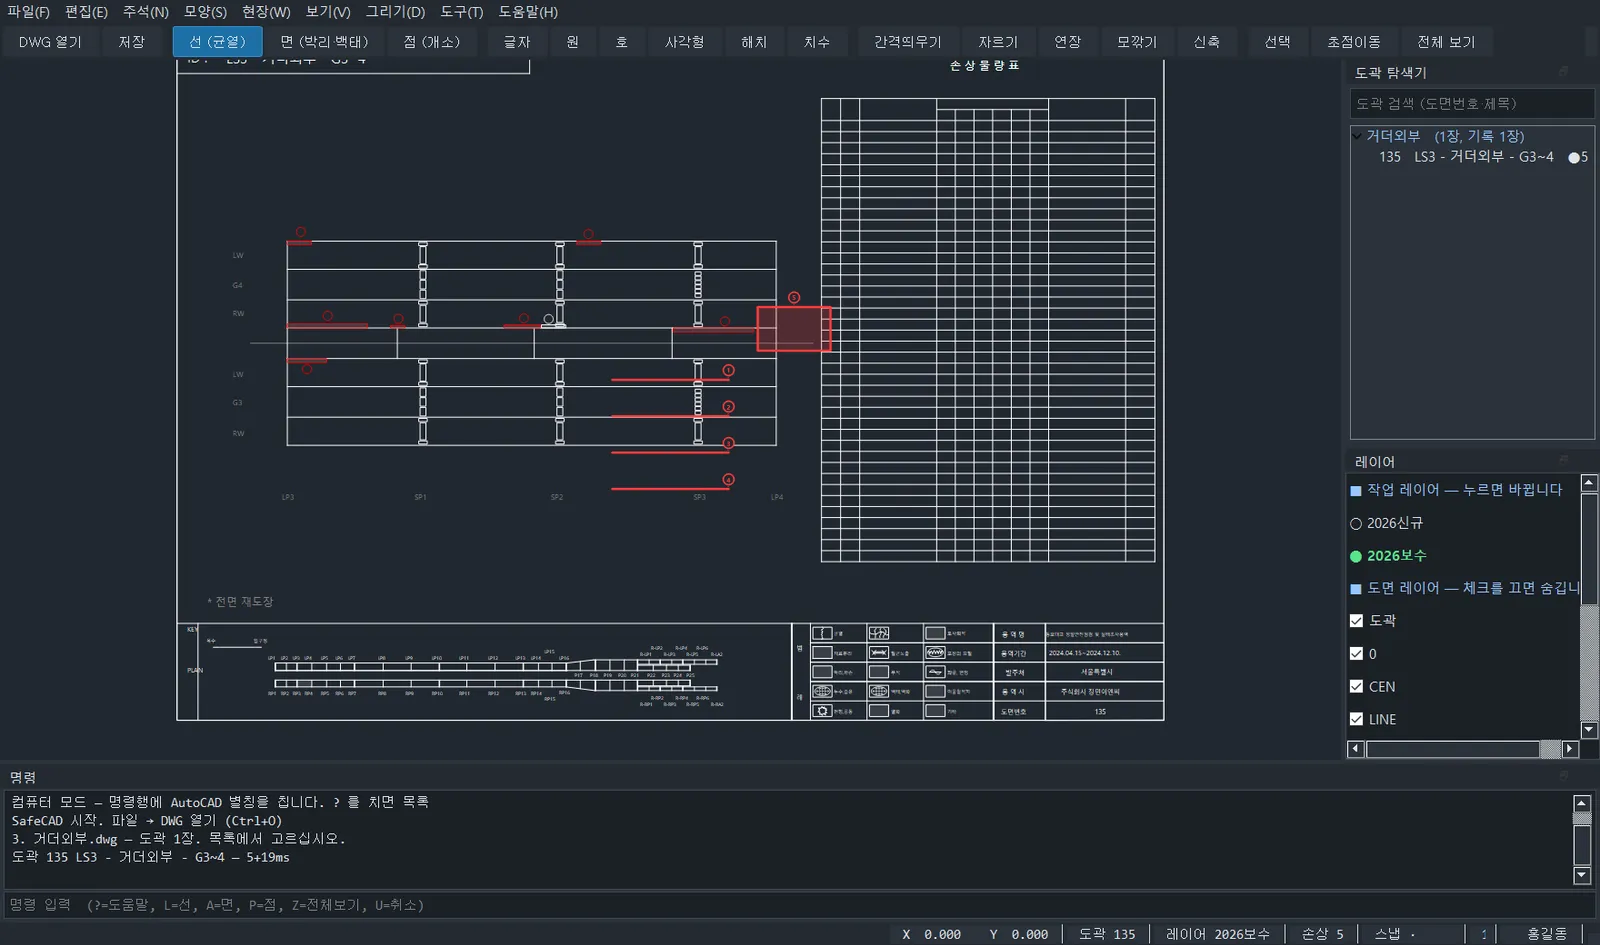Toggle the CEN layer checkbox
Image resolution: width=1600 pixels, height=945 pixels.
(1356, 687)
